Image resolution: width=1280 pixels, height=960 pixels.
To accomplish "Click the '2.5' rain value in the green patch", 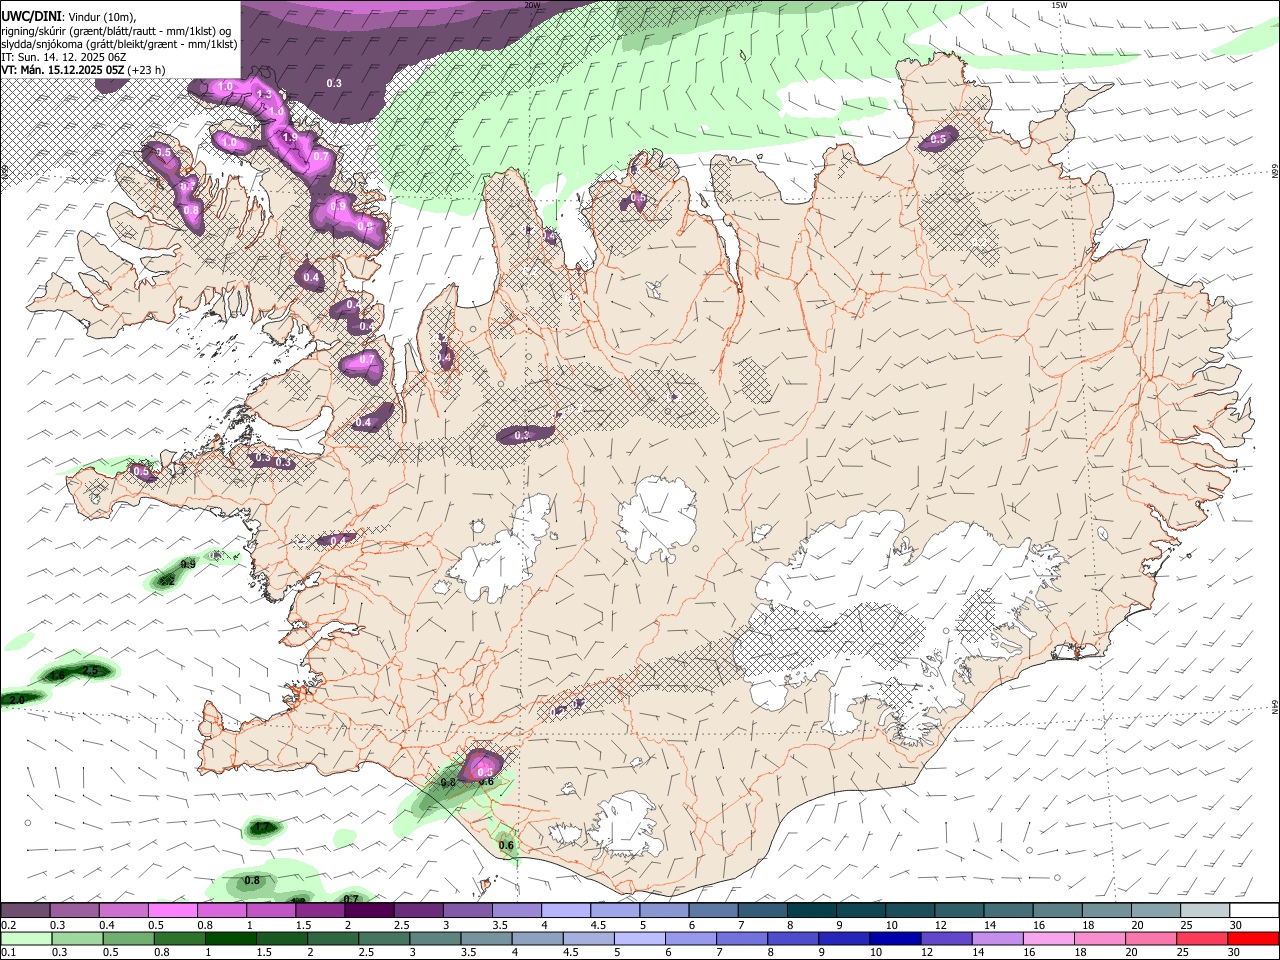I will (x=90, y=670).
